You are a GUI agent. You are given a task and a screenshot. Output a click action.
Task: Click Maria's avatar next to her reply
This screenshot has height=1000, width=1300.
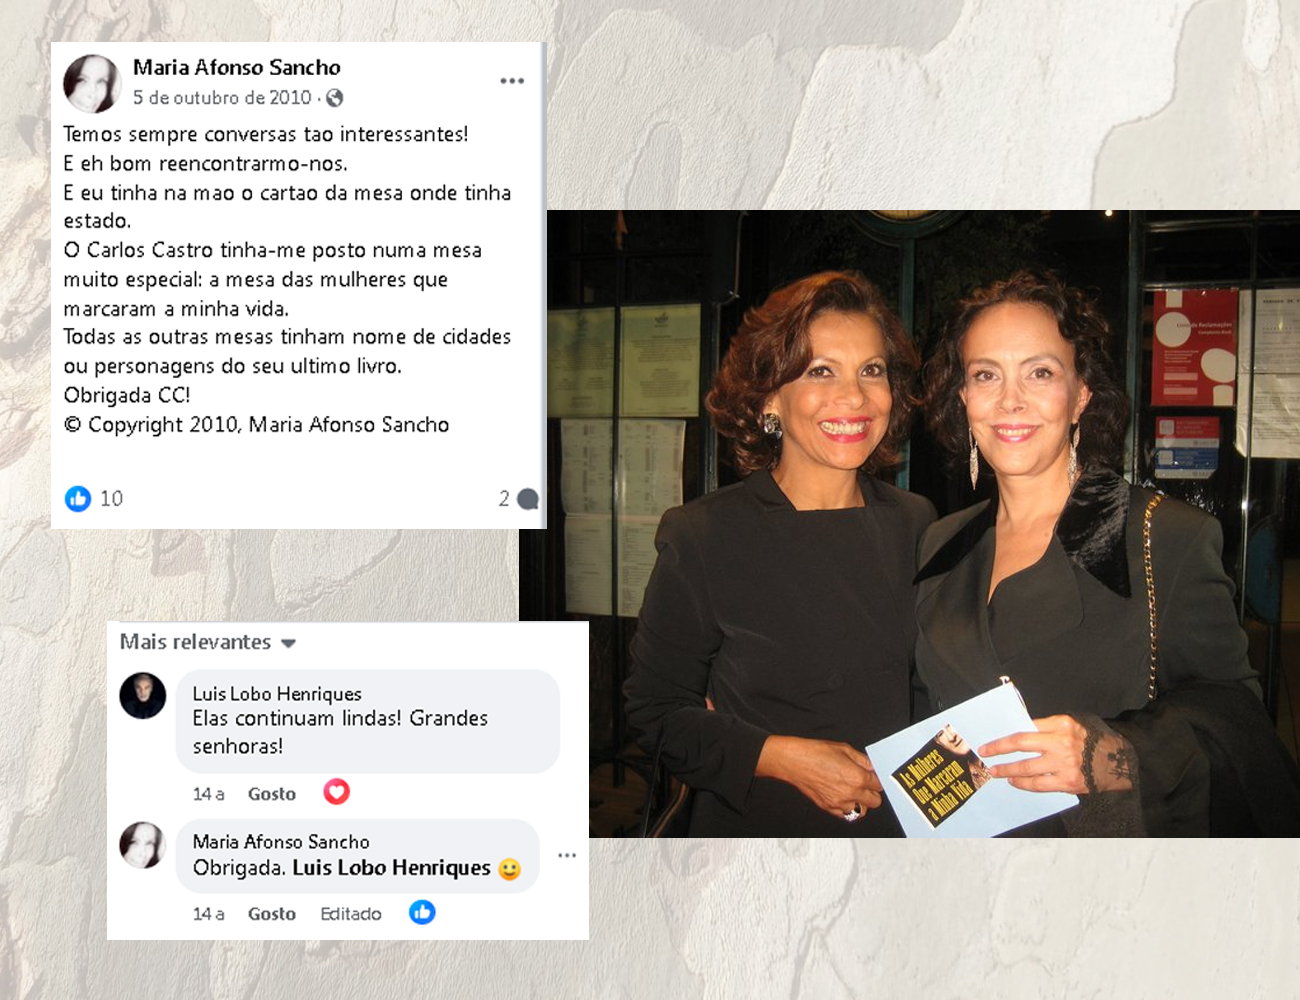click(x=143, y=845)
